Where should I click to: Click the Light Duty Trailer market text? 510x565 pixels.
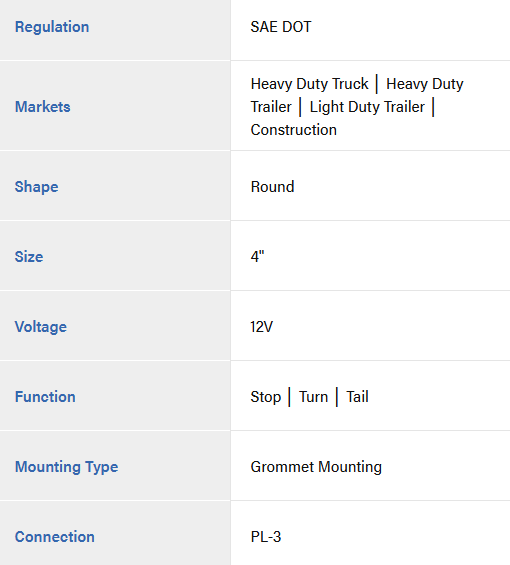tap(367, 107)
